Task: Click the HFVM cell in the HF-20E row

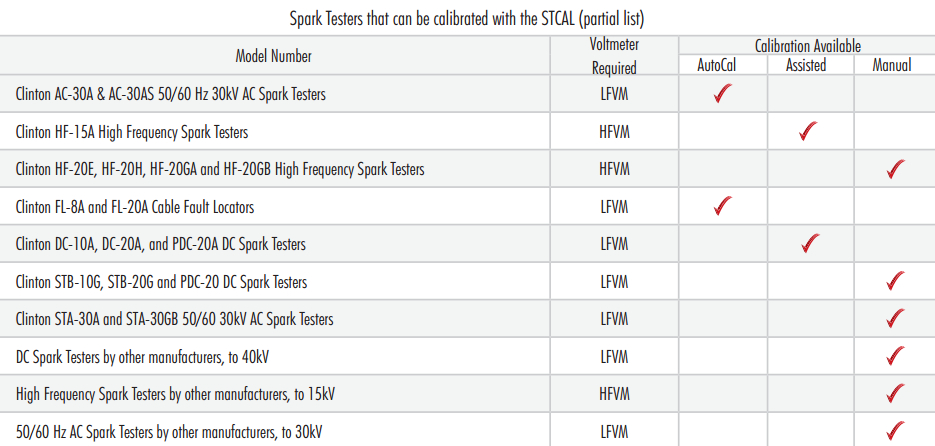Action: (x=614, y=169)
